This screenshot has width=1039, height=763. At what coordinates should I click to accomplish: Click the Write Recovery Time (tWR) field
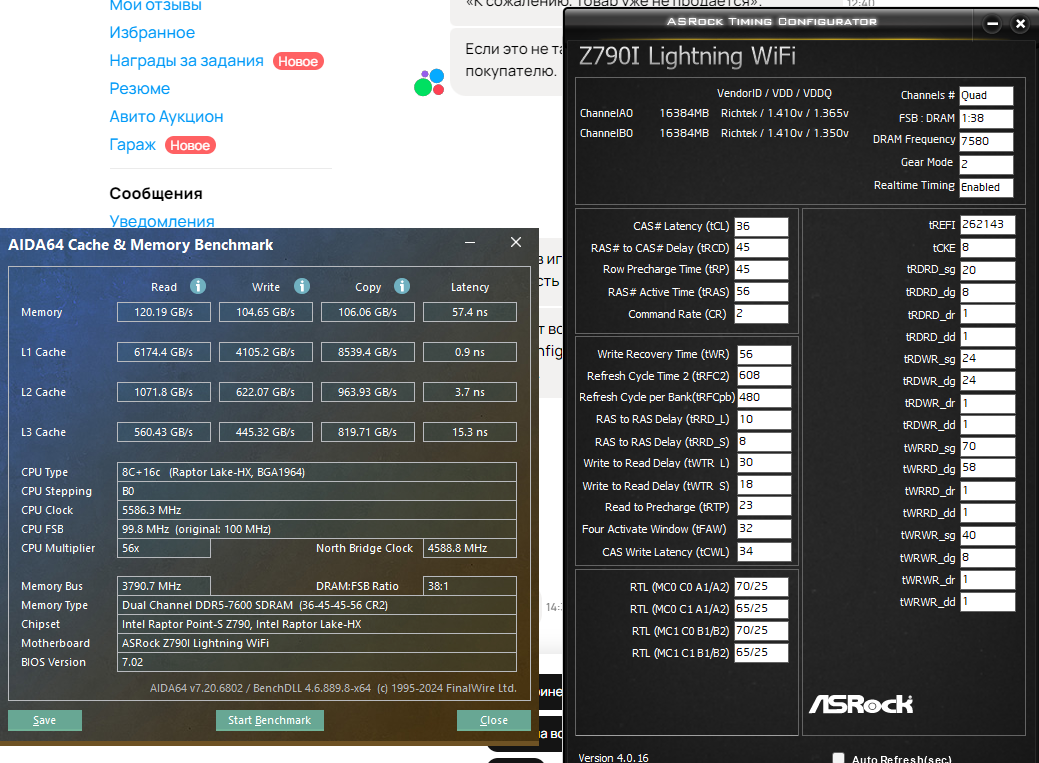click(764, 355)
